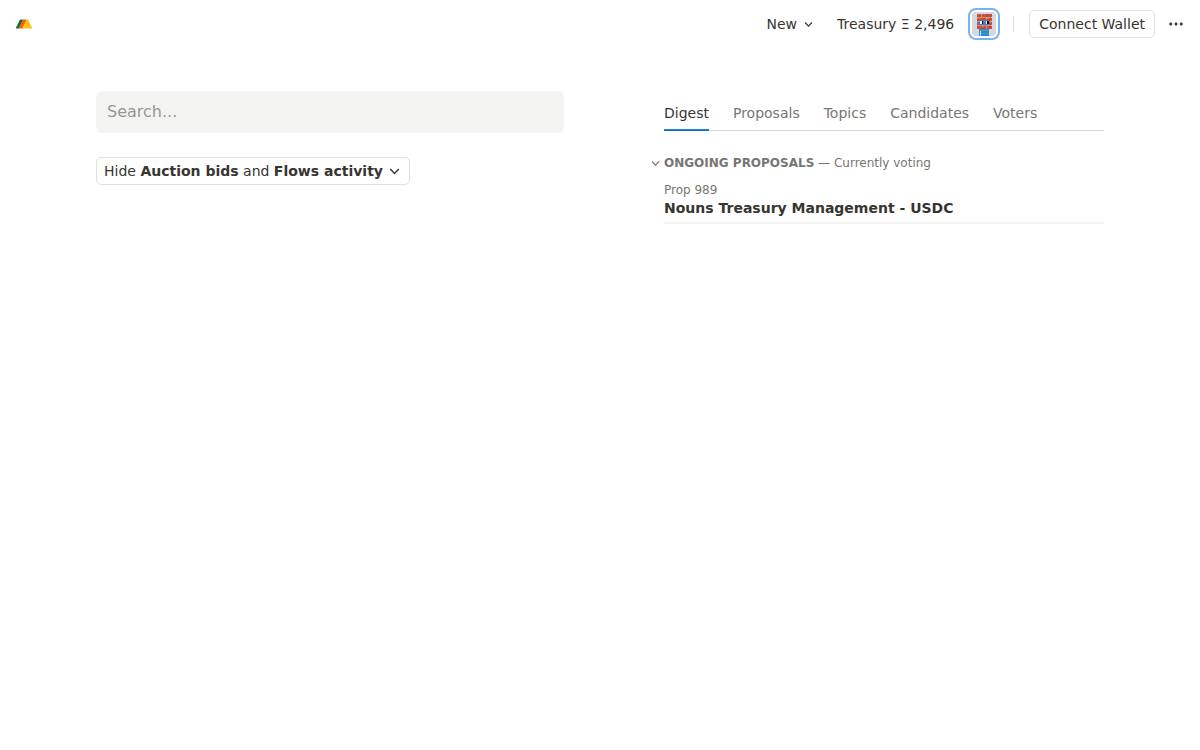Switch to the Proposals tab
The height and width of the screenshot is (750, 1200).
pyautogui.click(x=766, y=113)
